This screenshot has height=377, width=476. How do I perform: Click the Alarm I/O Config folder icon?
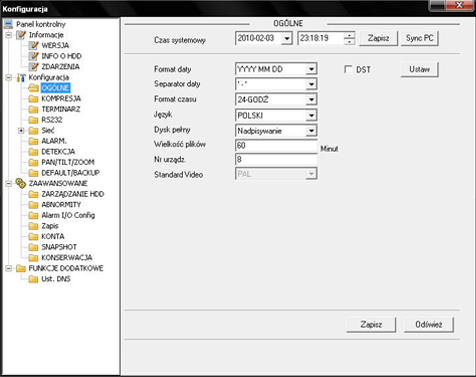point(33,215)
